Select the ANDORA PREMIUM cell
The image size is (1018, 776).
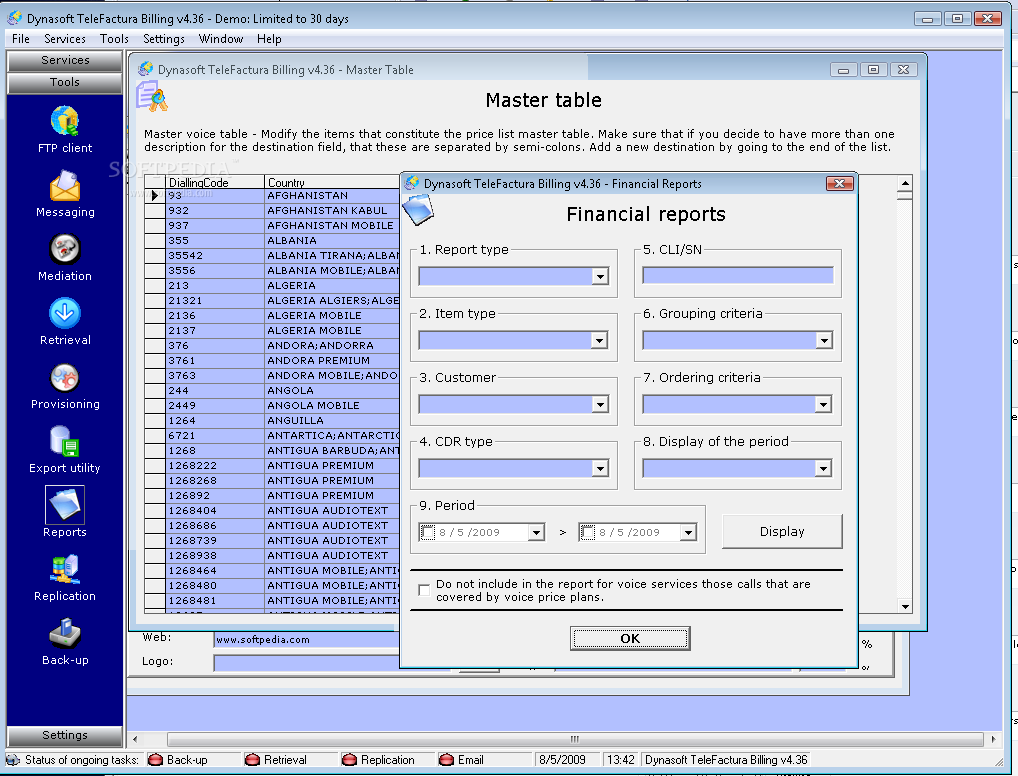[x=332, y=360]
